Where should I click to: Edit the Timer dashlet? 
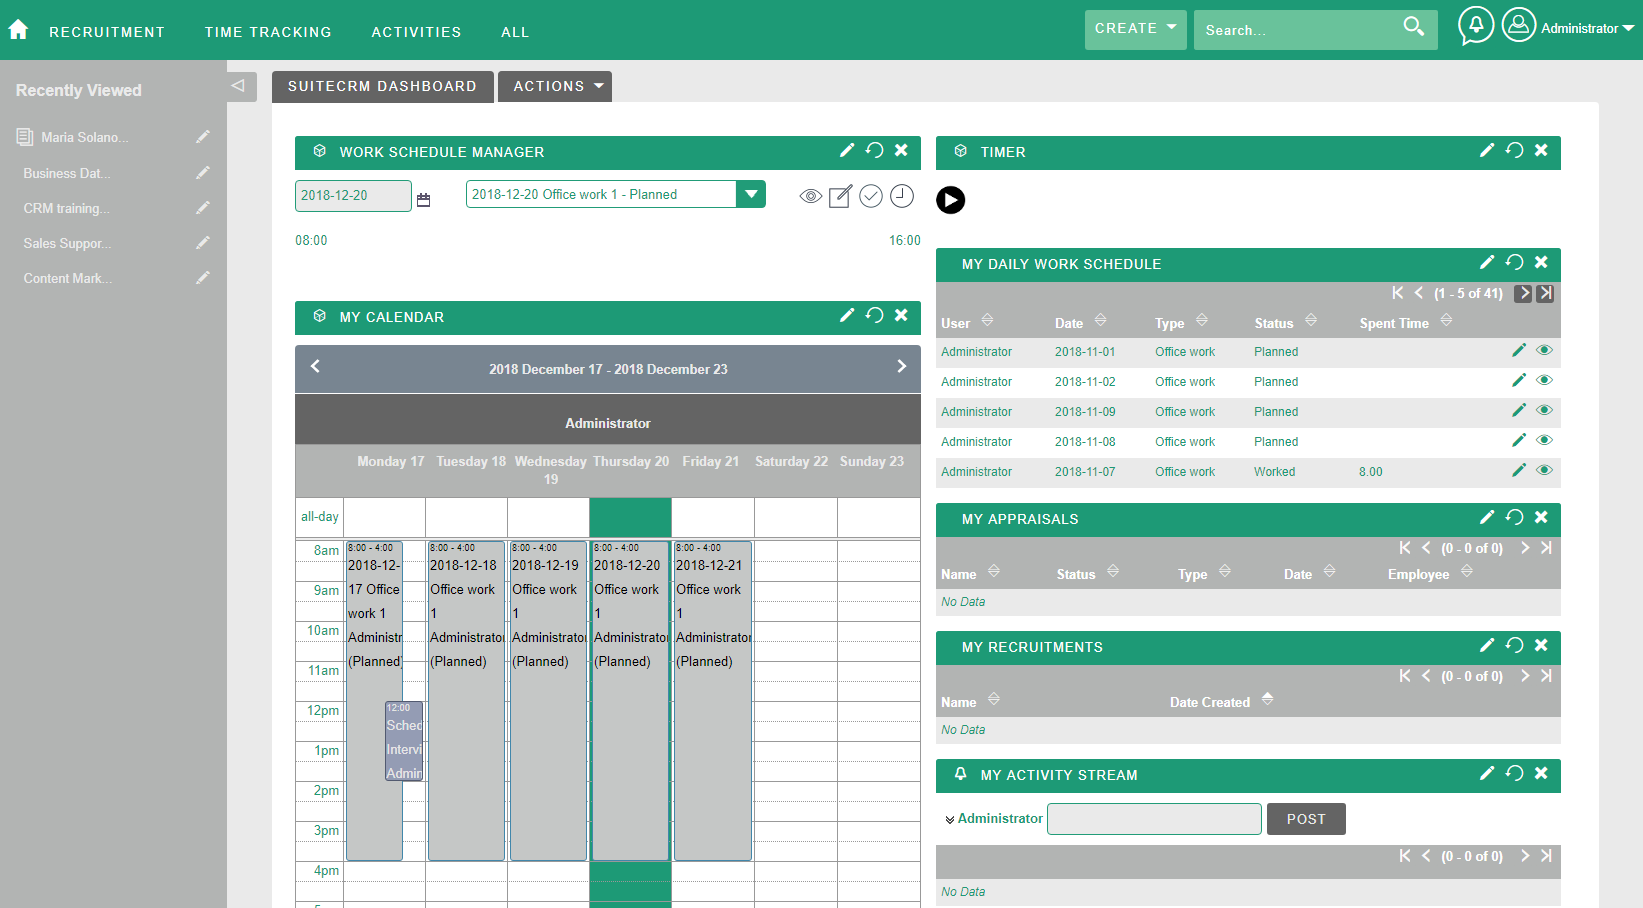click(x=1487, y=150)
